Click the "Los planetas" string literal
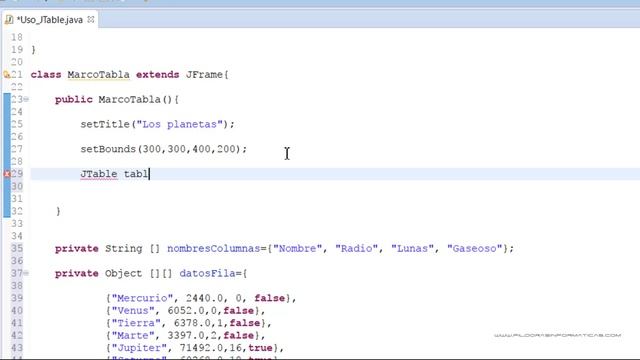 pos(180,124)
